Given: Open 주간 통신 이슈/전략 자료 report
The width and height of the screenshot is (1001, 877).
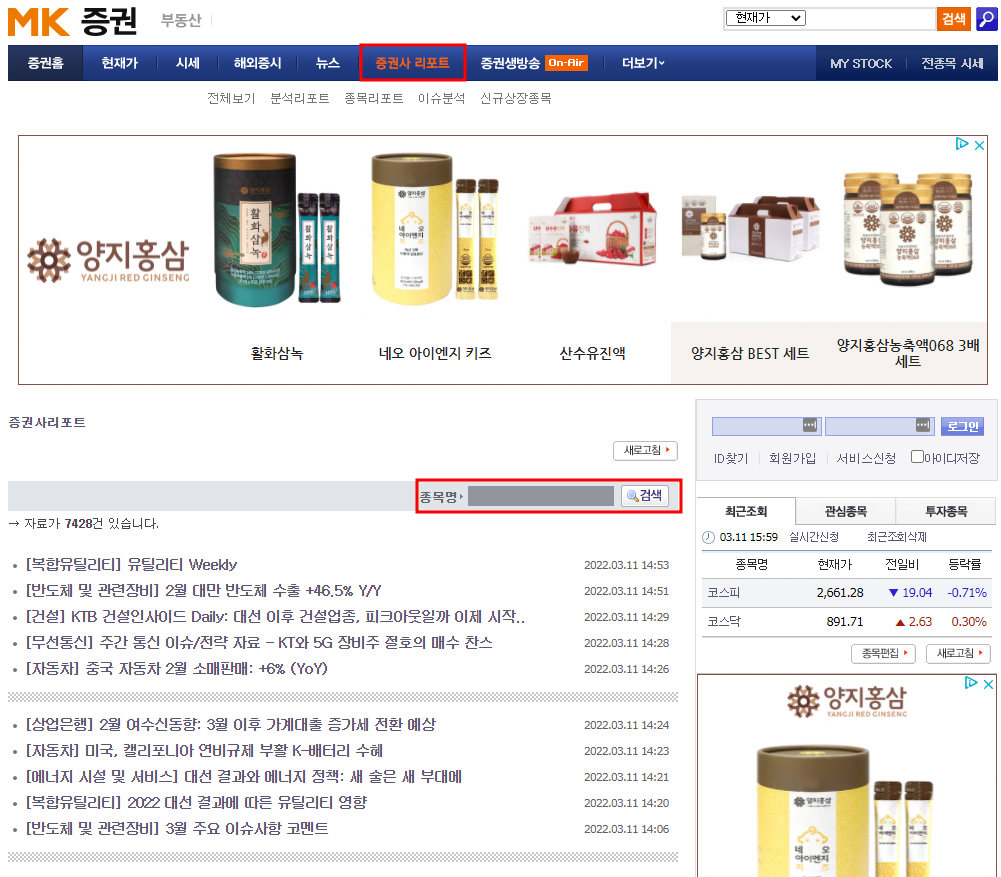Looking at the screenshot, I should (259, 643).
